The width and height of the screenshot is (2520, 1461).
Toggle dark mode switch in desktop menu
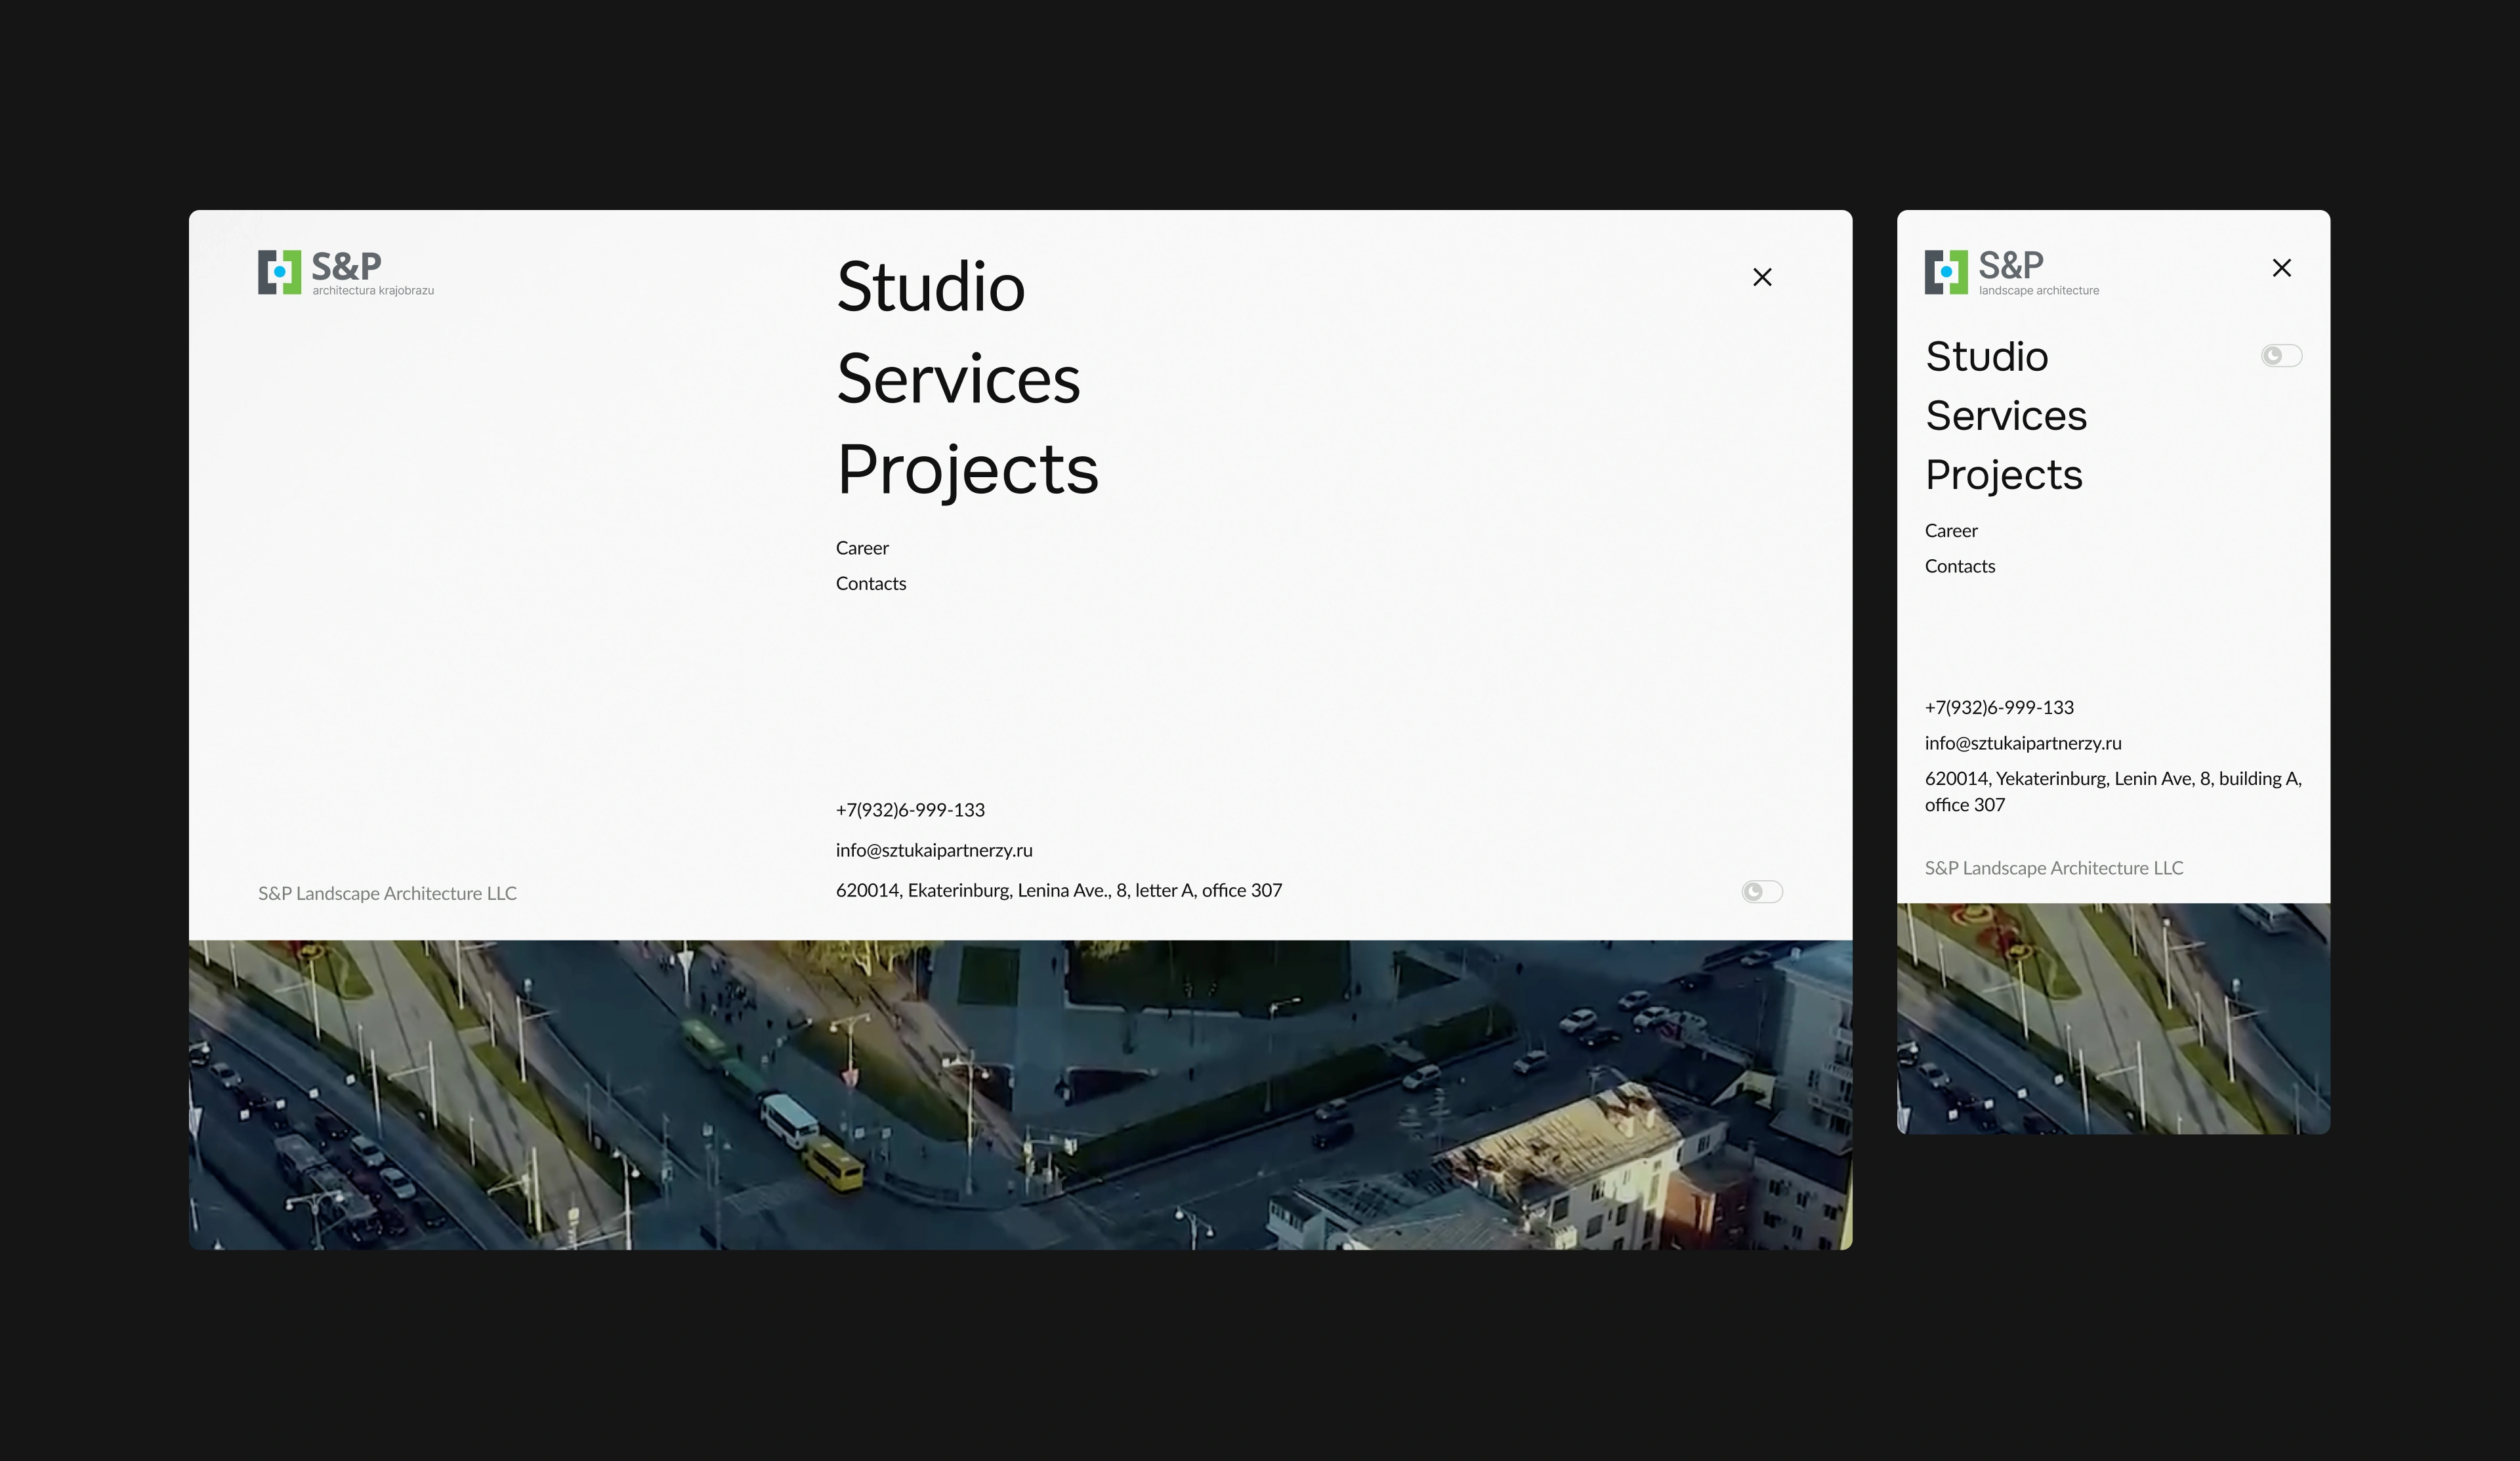1761,891
